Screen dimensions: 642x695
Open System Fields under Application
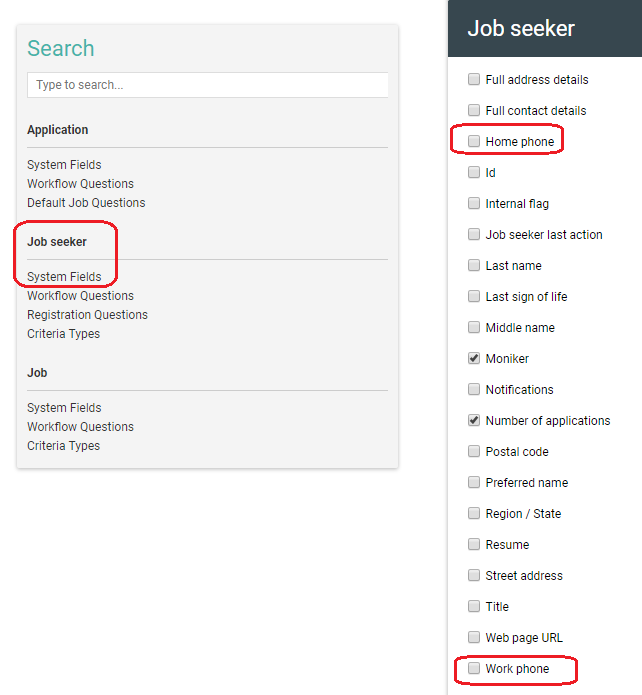[64, 165]
